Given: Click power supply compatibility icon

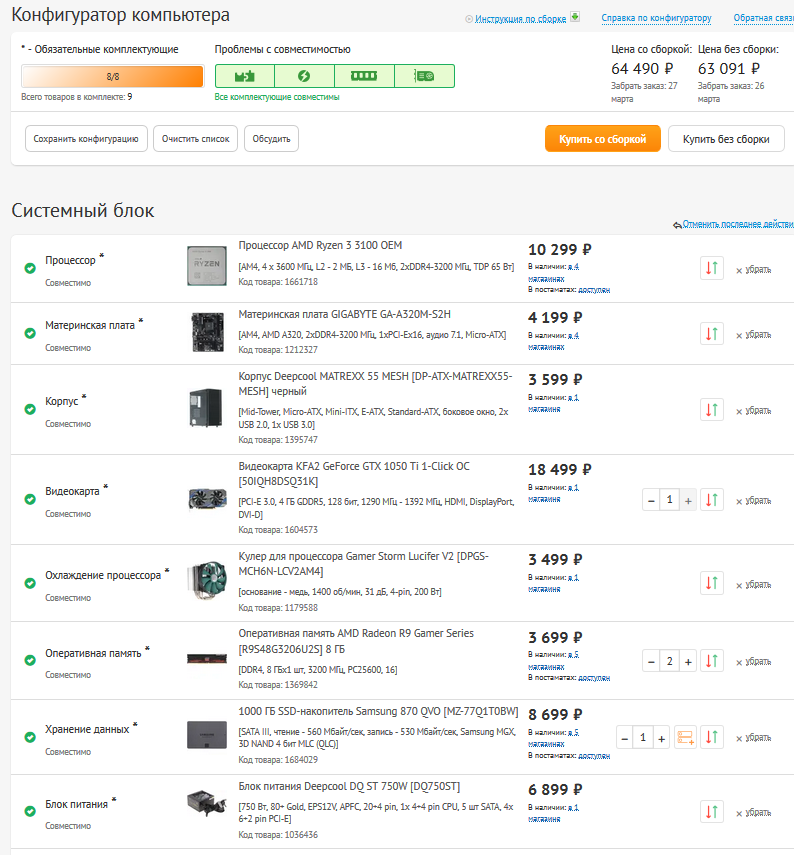Looking at the screenshot, I should coord(304,76).
